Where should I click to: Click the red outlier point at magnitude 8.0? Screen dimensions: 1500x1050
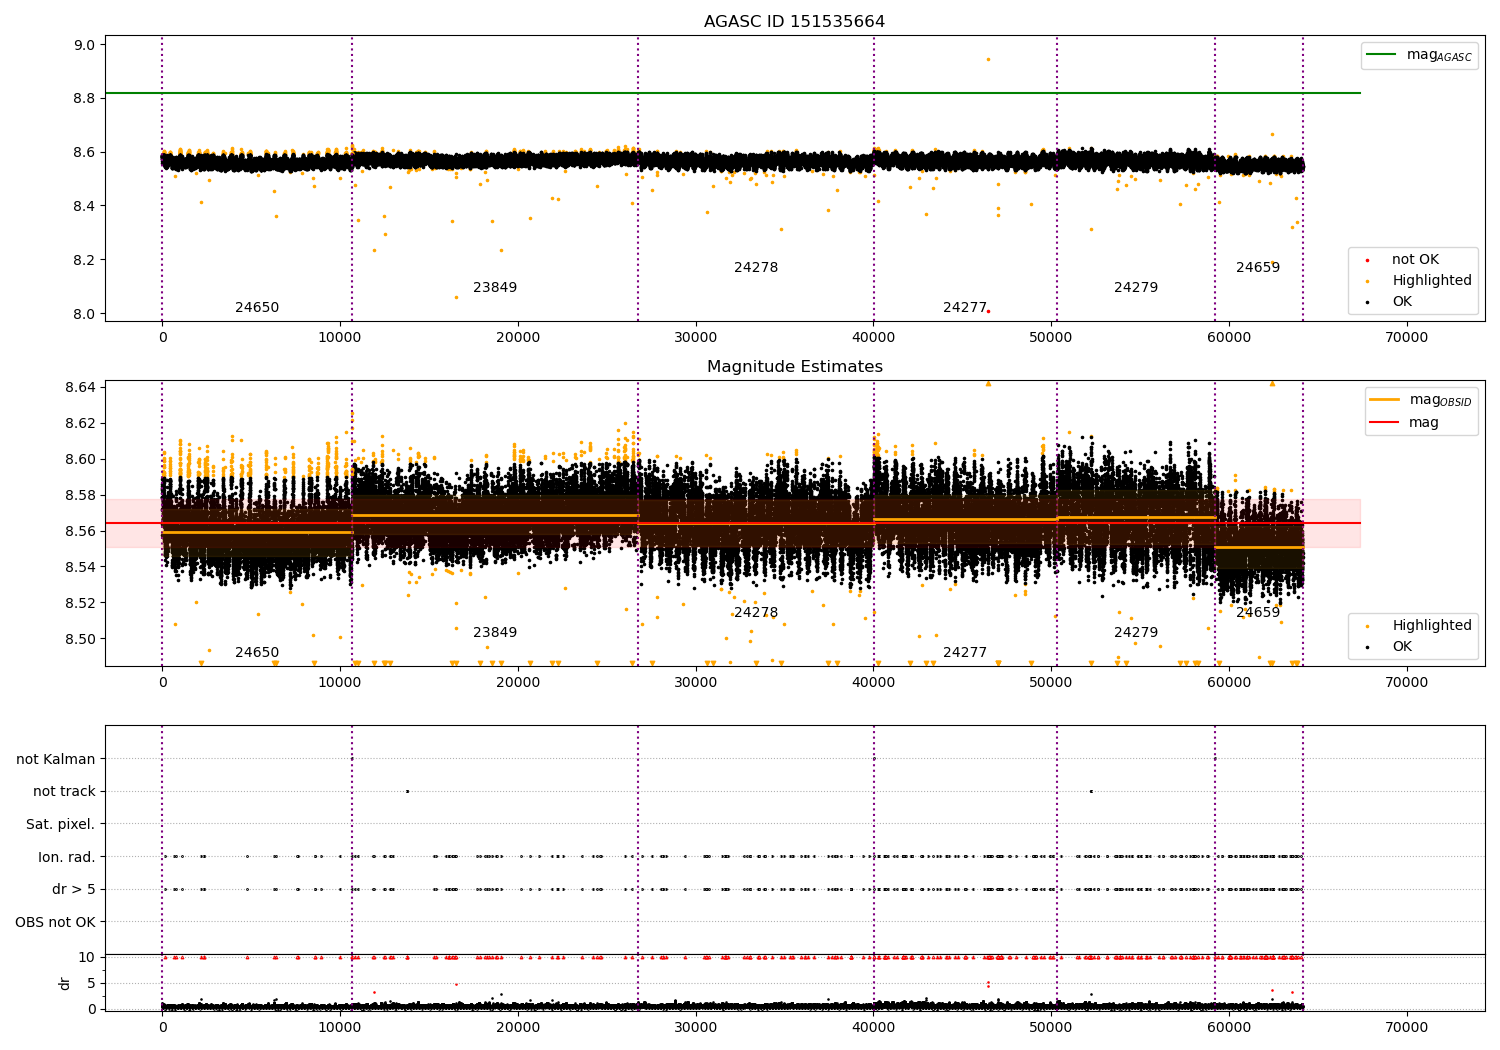coord(988,311)
